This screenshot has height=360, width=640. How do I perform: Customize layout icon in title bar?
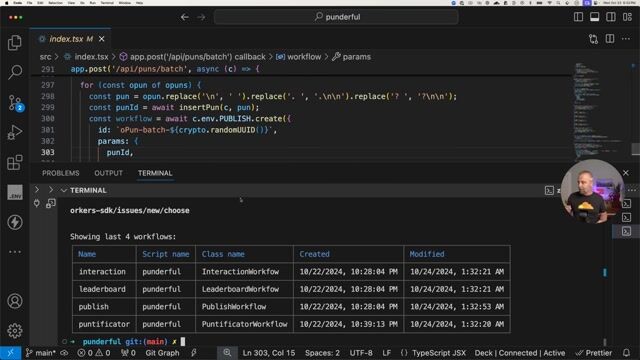[x=627, y=17]
